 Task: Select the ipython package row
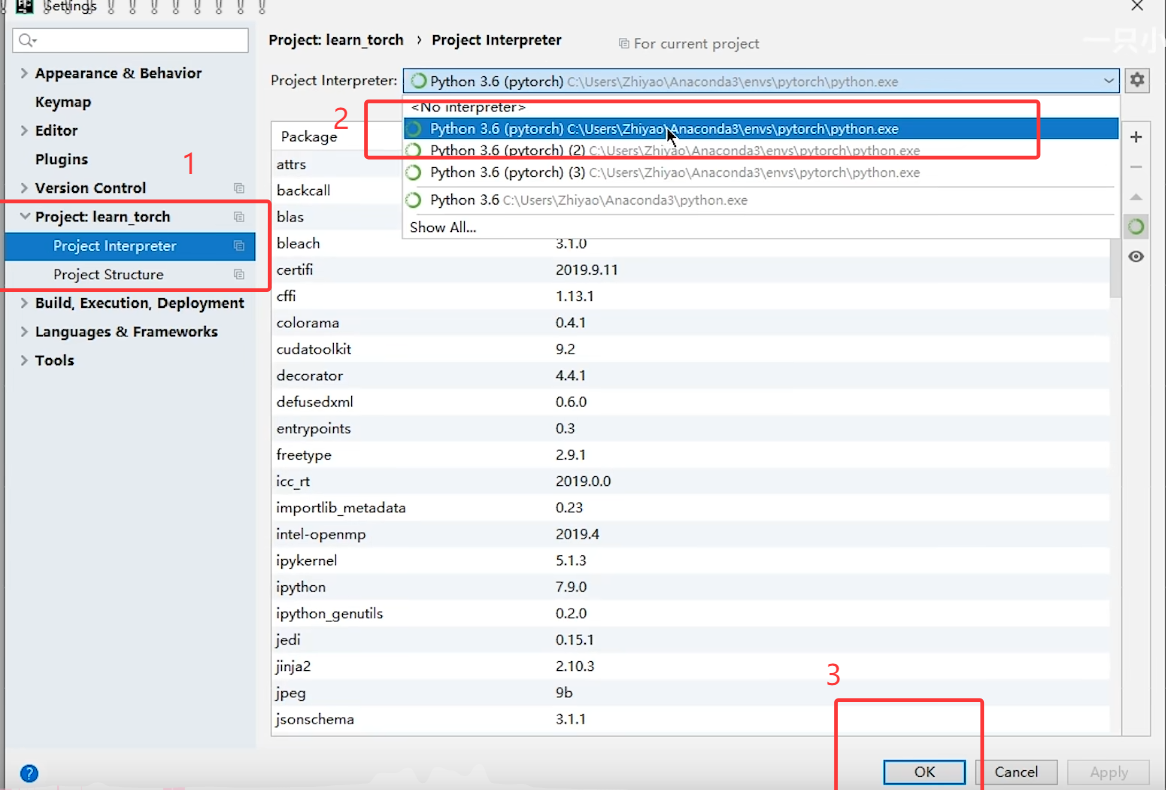coord(691,587)
